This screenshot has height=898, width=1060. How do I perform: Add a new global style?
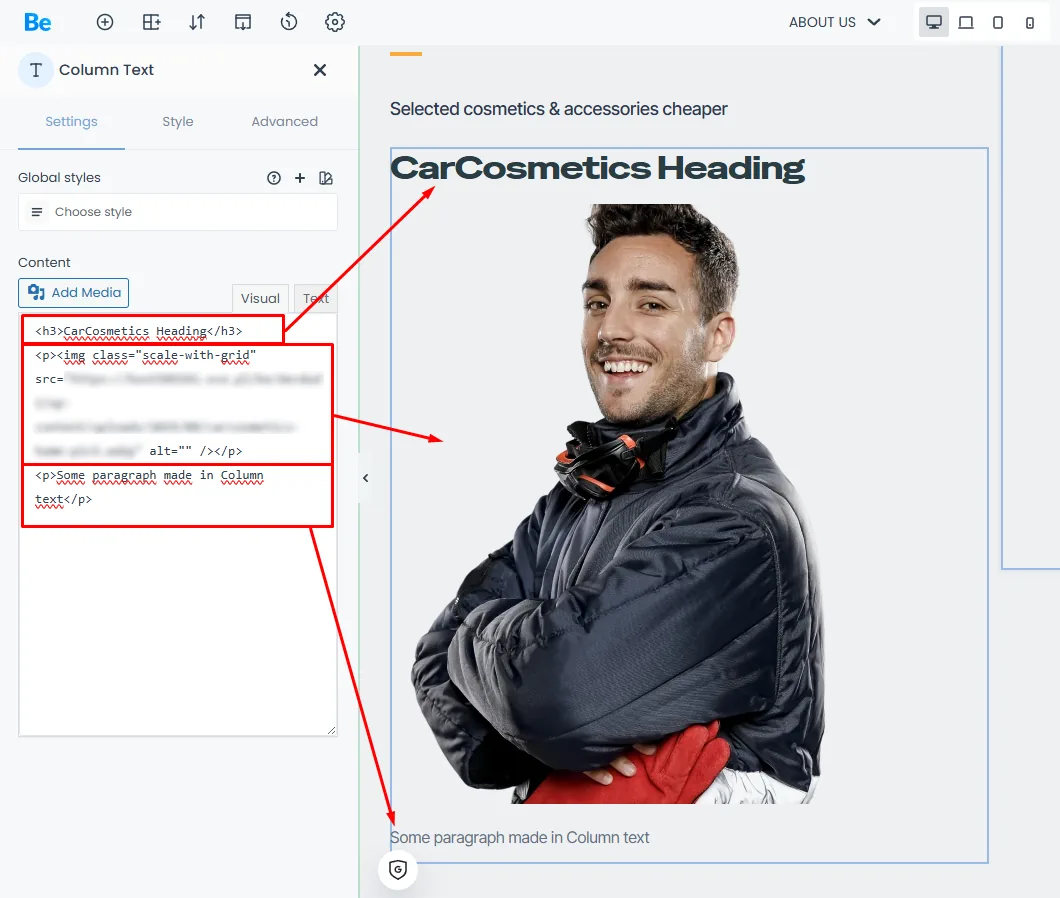299,178
